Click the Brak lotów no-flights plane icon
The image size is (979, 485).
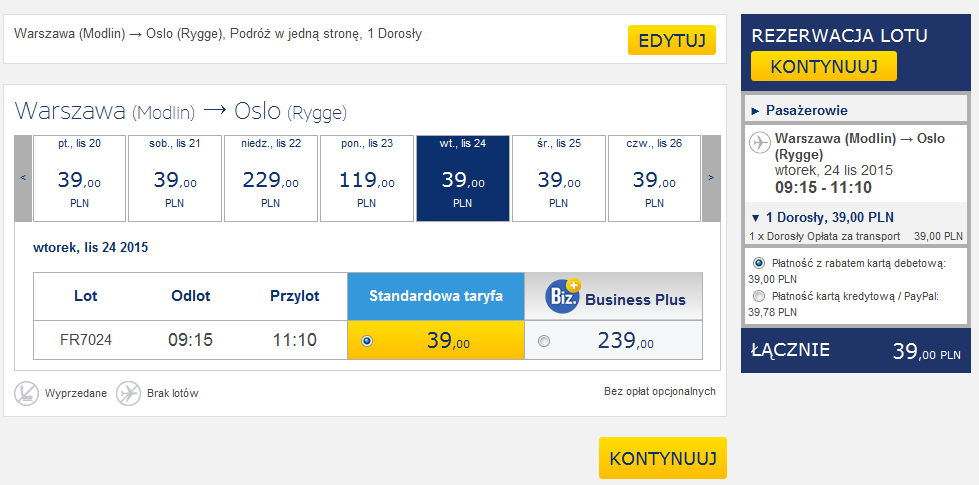tap(129, 394)
